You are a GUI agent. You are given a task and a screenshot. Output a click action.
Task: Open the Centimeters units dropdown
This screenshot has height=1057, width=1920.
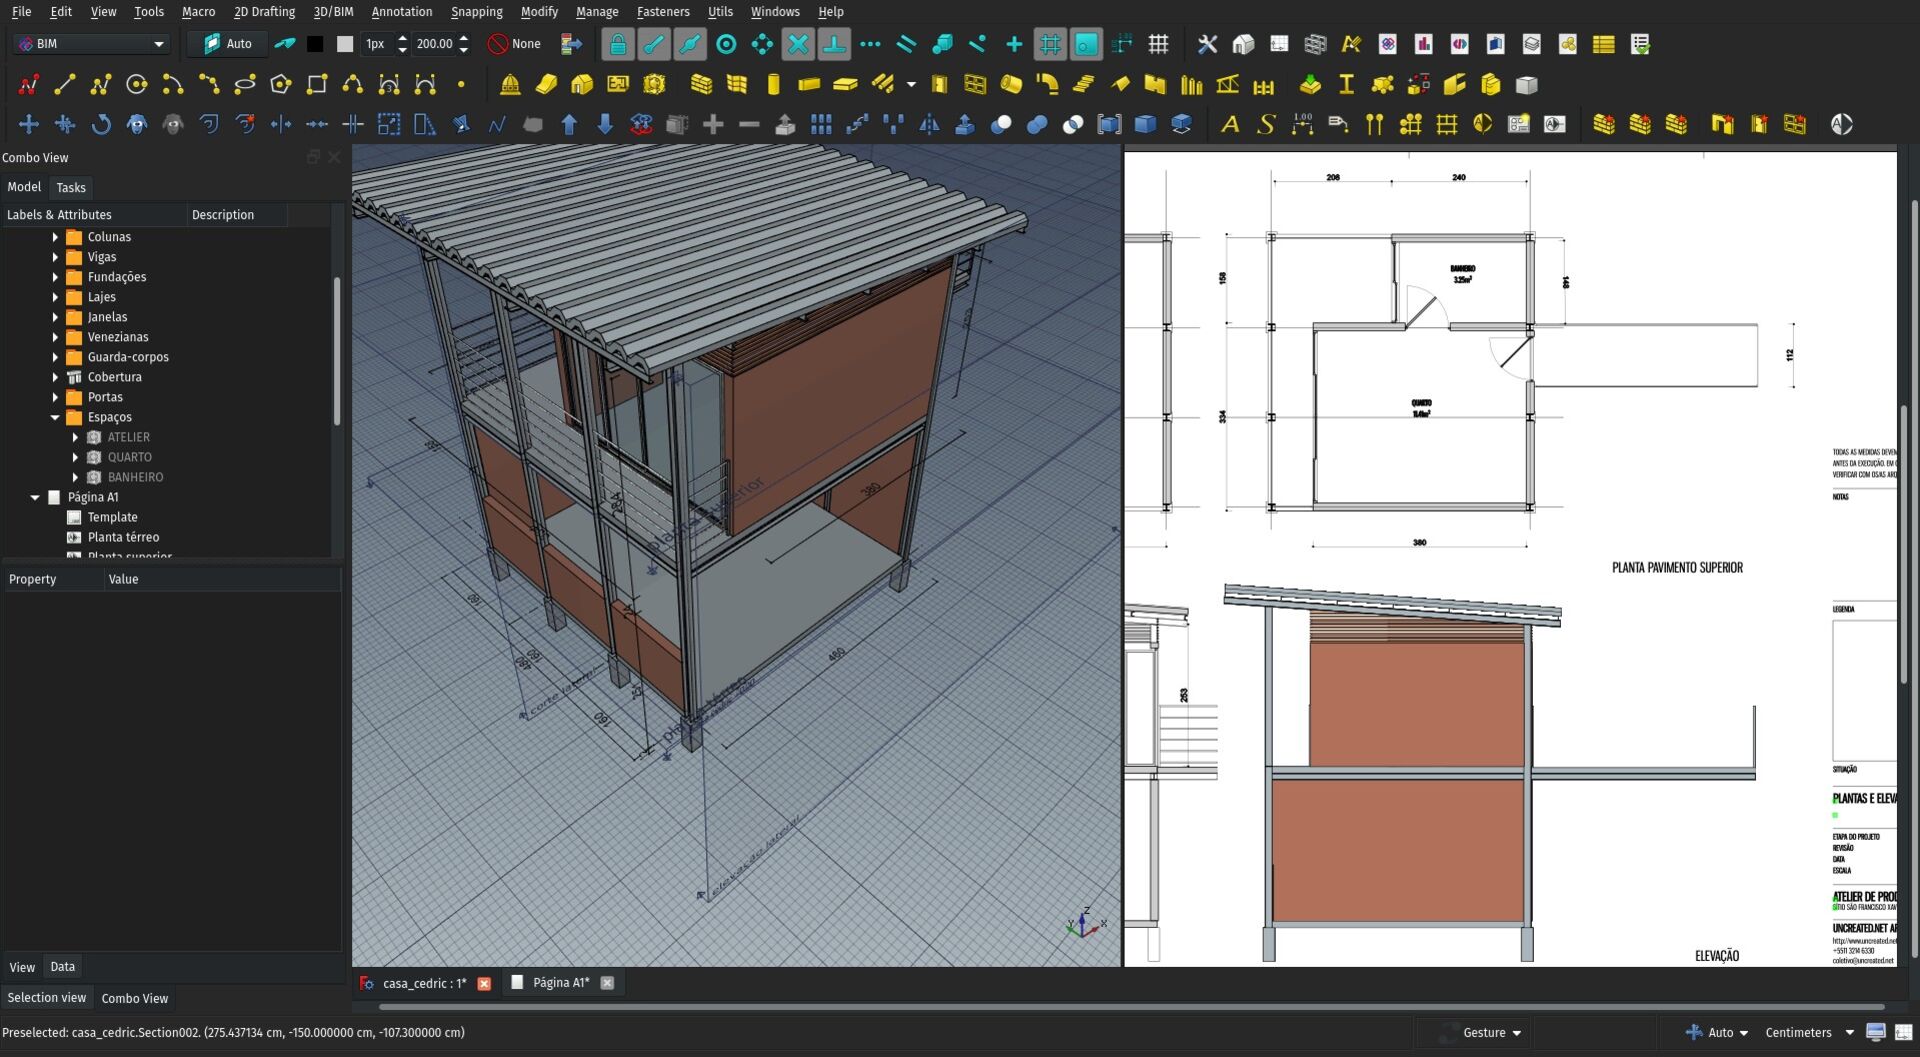pyautogui.click(x=1809, y=1033)
